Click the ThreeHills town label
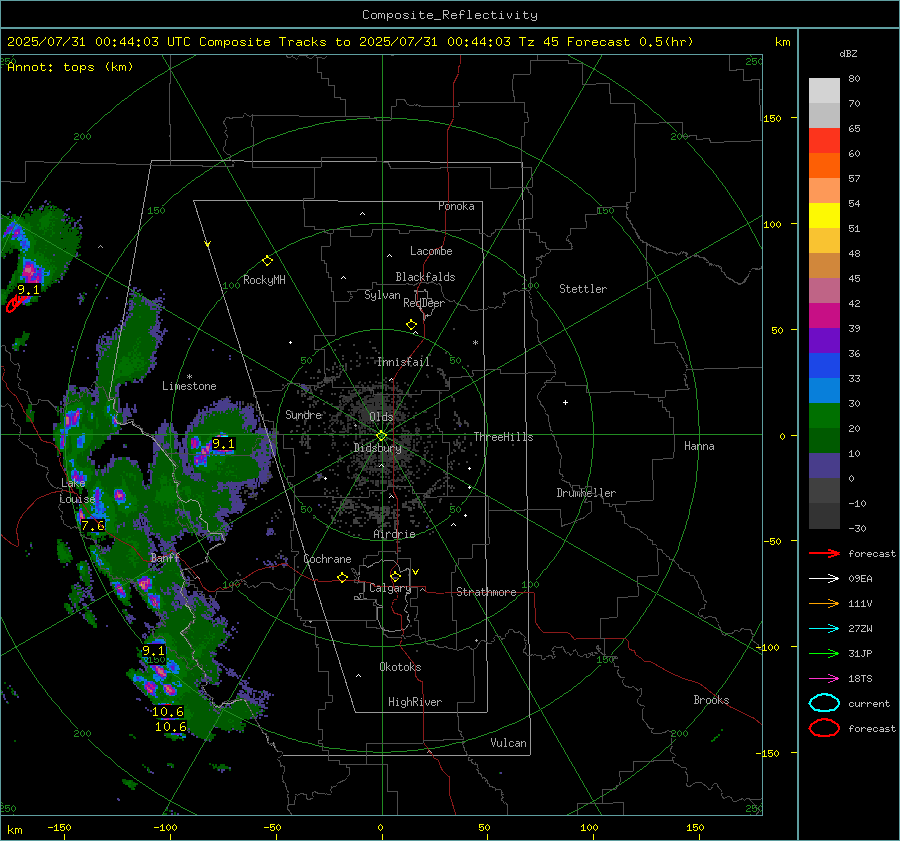This screenshot has width=900, height=841. point(503,437)
